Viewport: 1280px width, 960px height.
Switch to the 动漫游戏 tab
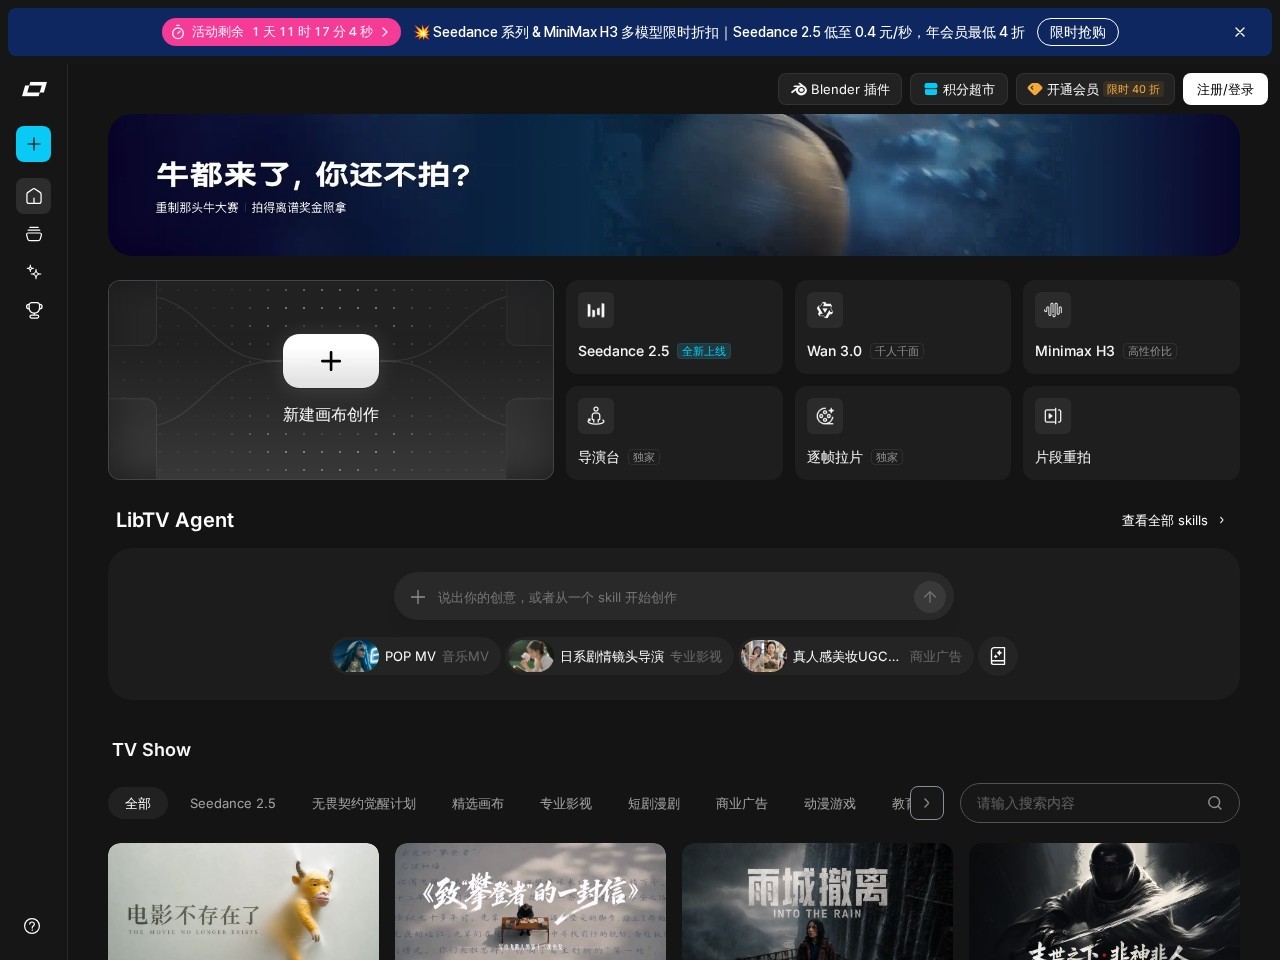click(830, 803)
